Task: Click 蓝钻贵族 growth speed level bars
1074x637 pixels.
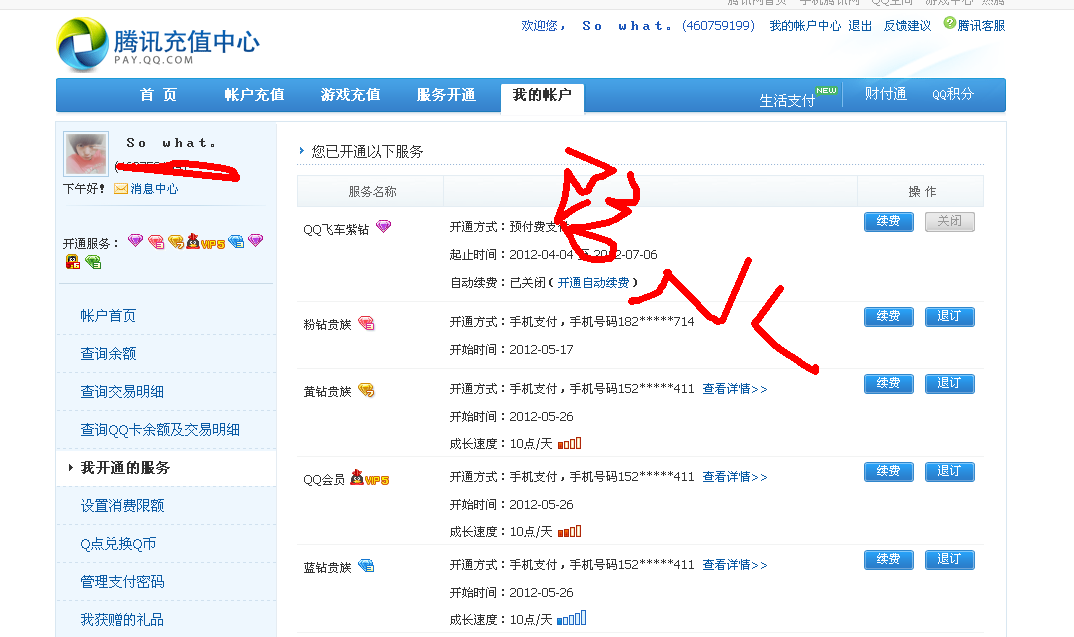Action: [x=571, y=619]
